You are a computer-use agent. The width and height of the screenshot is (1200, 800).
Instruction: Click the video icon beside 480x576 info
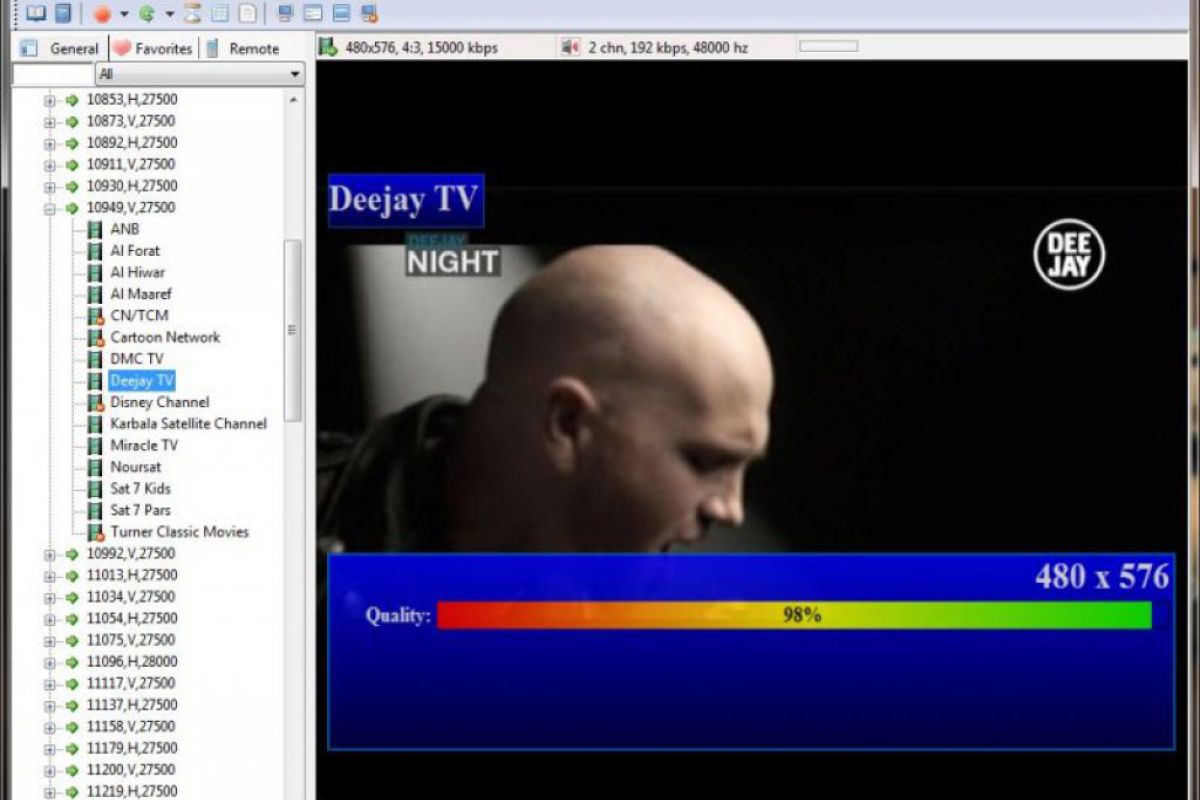(x=328, y=47)
